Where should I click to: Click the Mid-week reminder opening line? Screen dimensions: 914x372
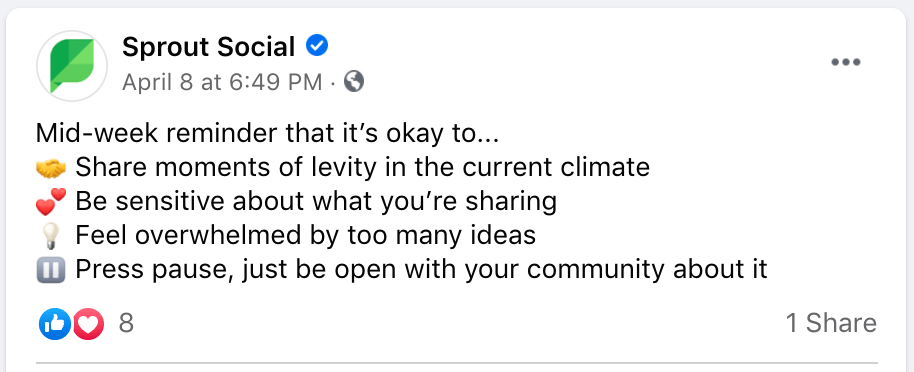pos(268,134)
